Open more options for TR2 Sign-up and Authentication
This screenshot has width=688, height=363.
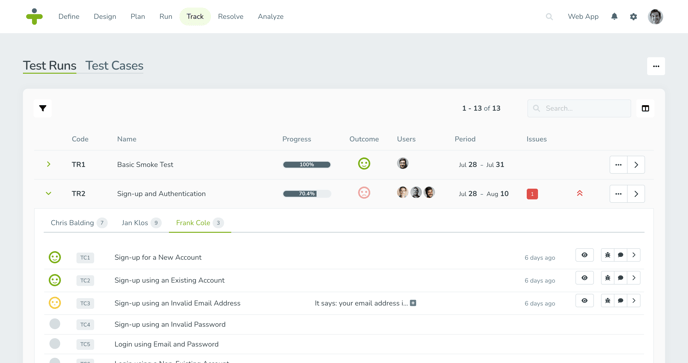click(618, 194)
